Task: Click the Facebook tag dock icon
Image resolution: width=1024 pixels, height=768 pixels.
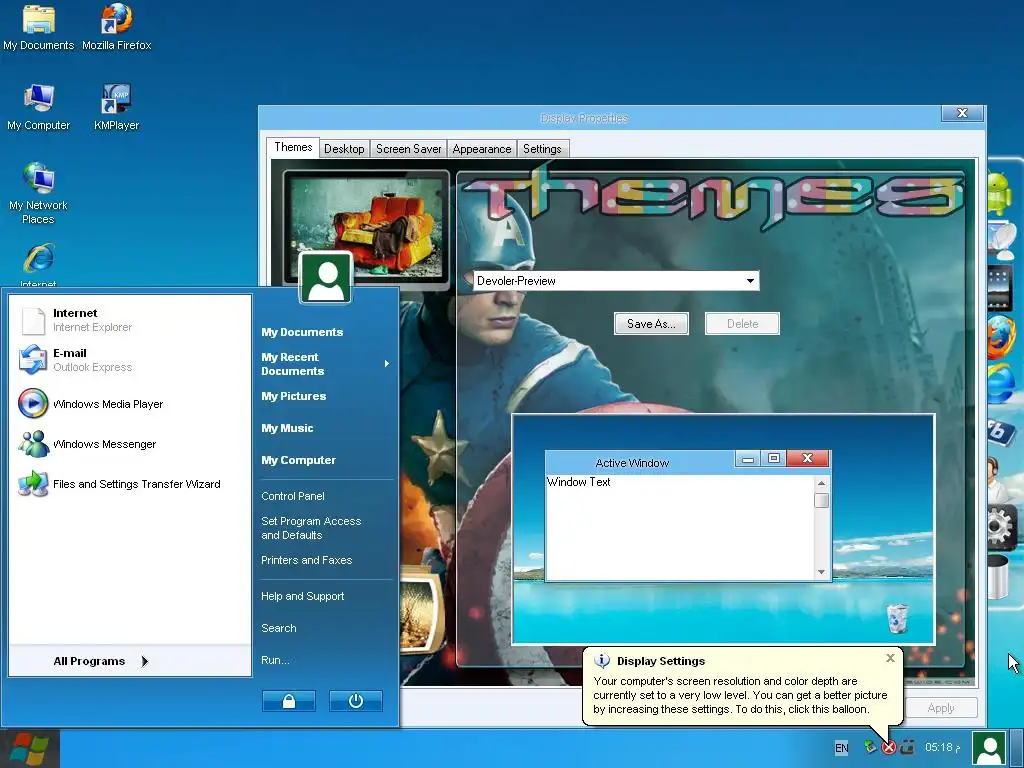Action: point(1002,431)
